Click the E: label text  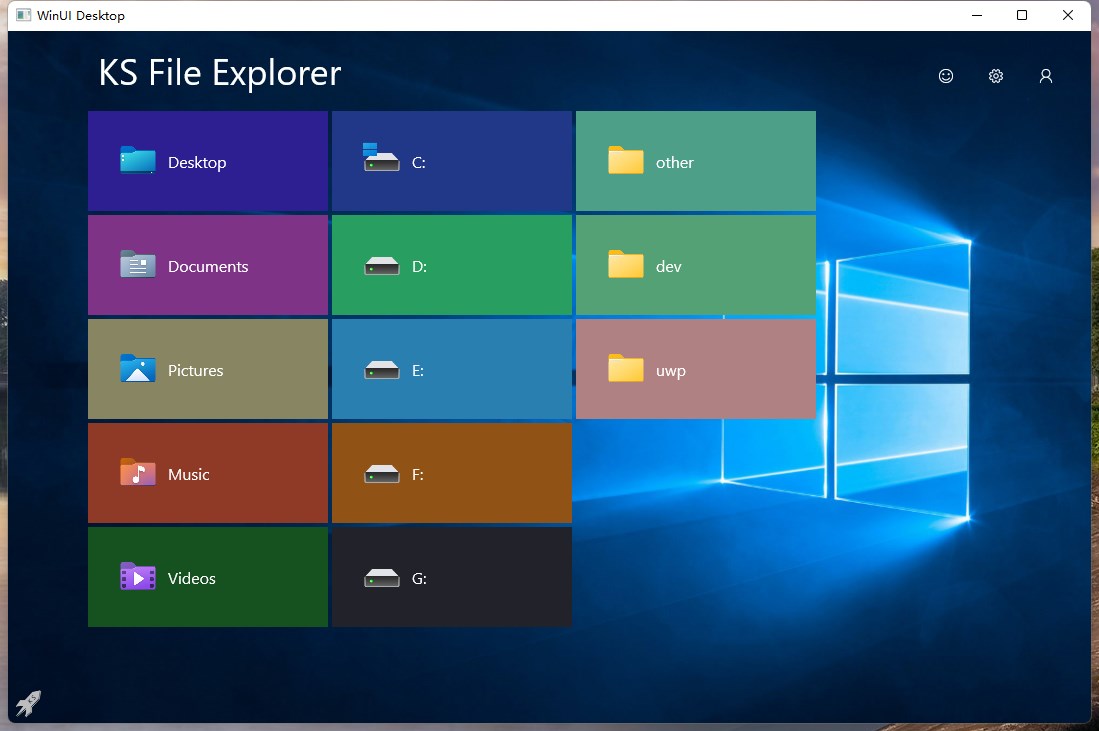point(418,370)
